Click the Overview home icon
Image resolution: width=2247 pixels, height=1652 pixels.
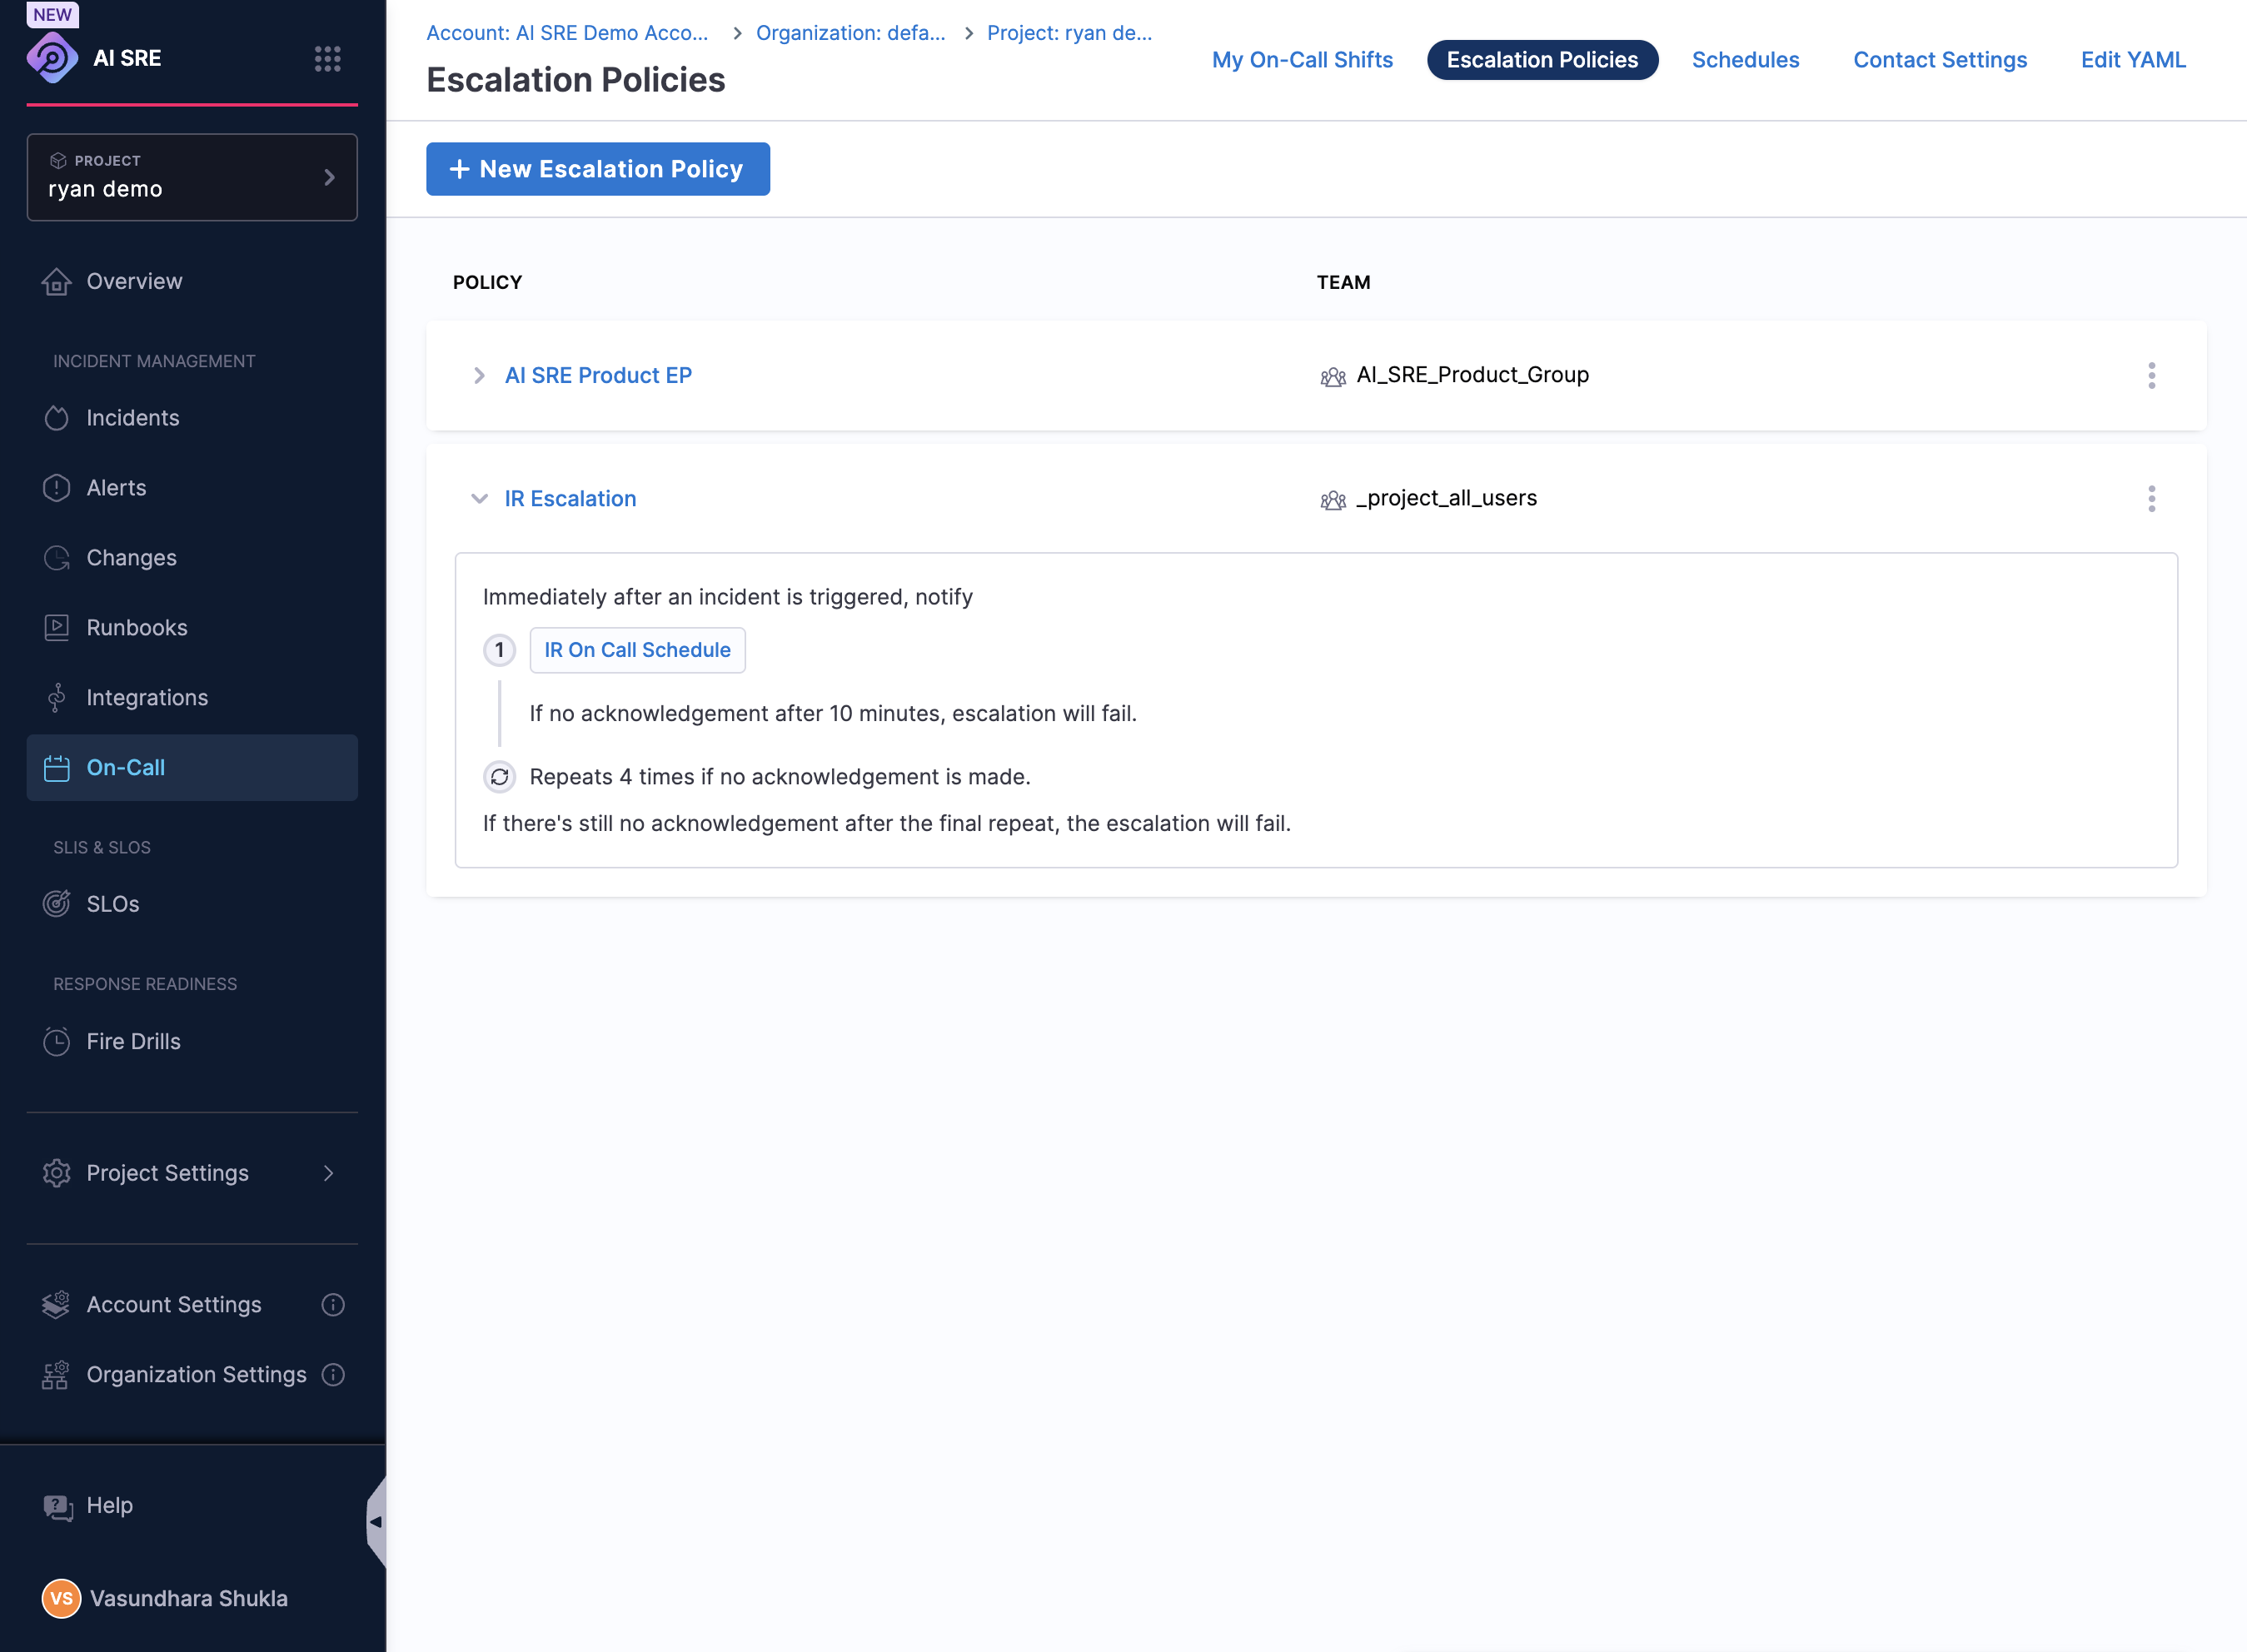(x=56, y=282)
